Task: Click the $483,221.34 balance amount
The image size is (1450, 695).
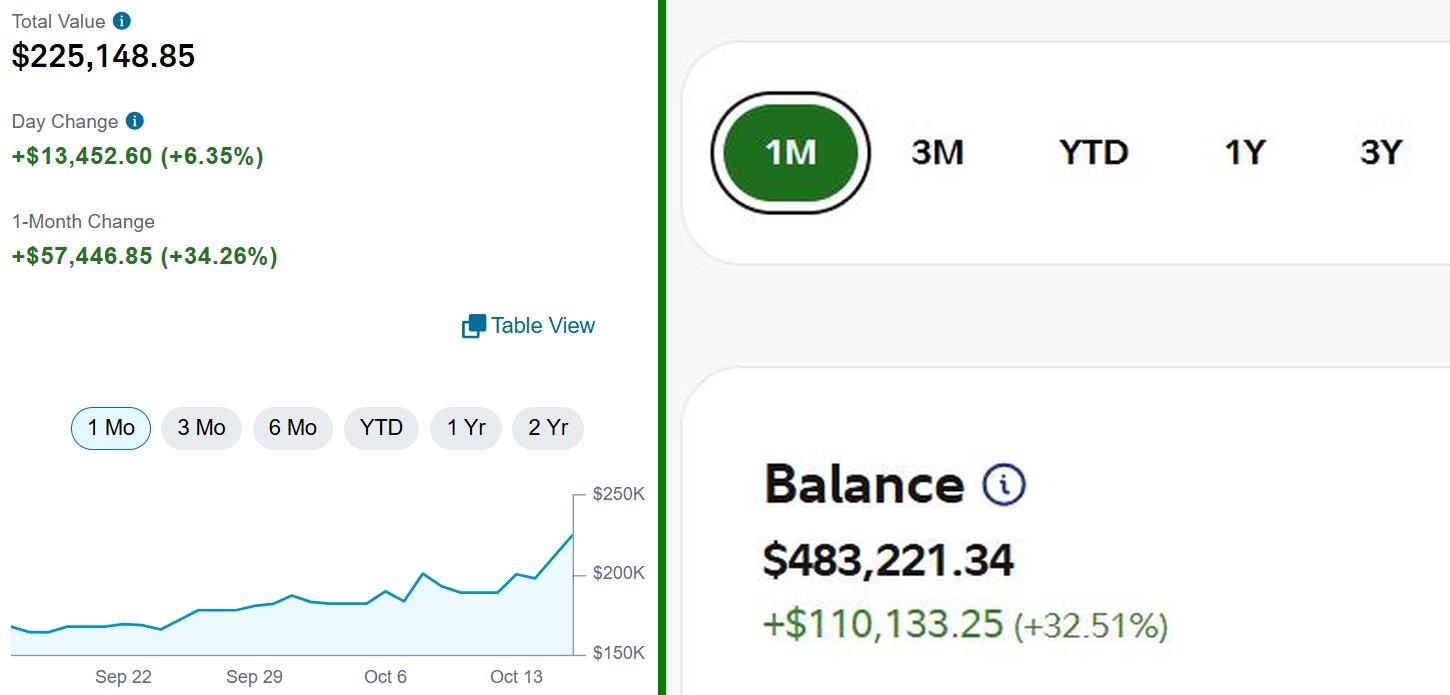Action: click(888, 560)
